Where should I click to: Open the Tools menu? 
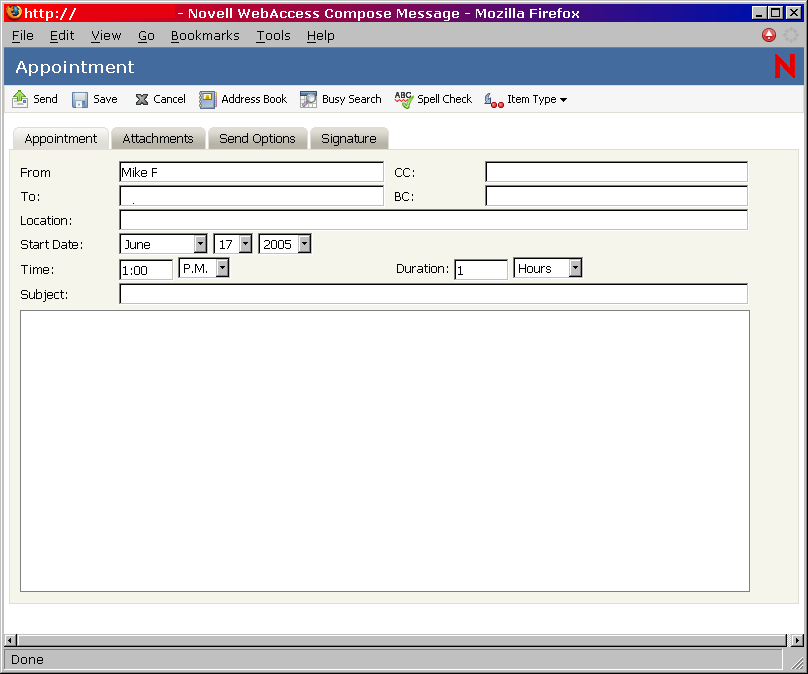click(x=274, y=36)
